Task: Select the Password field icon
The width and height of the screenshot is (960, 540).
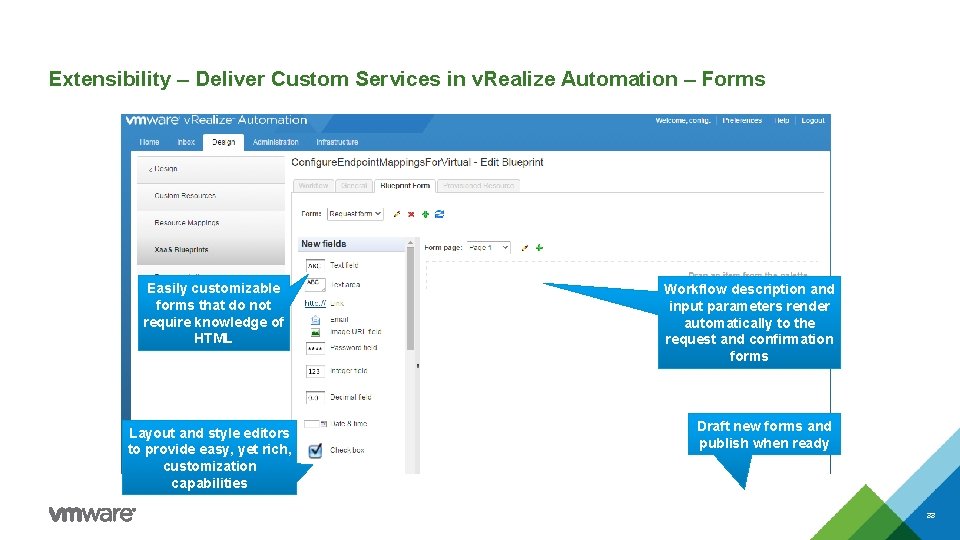Action: click(x=315, y=348)
